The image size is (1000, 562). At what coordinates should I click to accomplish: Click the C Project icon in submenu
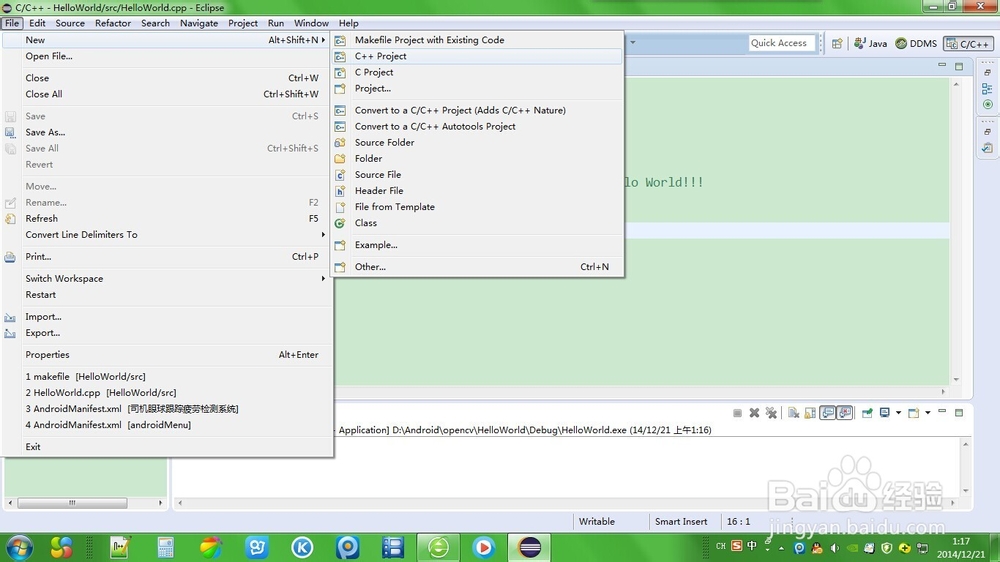341,73
